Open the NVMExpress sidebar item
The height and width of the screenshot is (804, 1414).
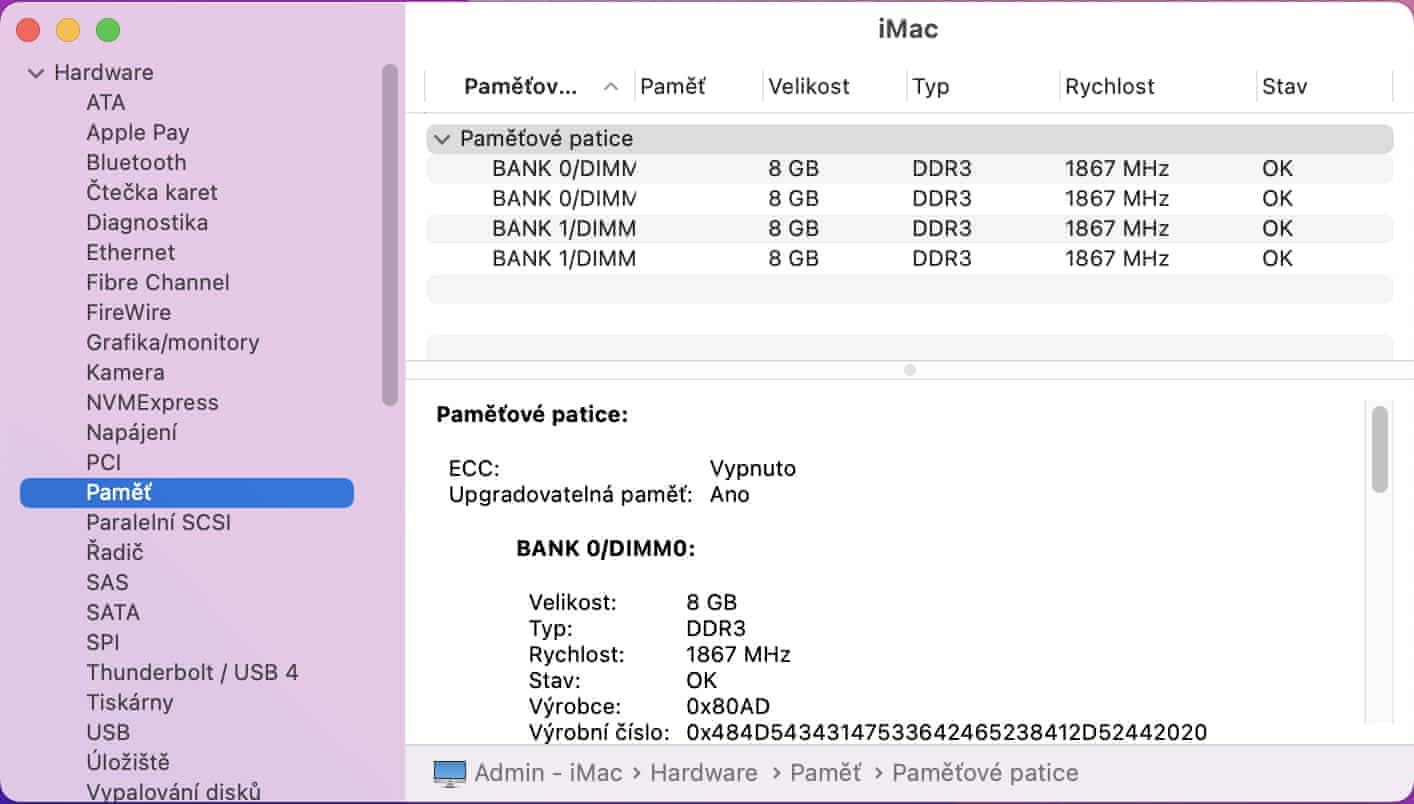152,402
